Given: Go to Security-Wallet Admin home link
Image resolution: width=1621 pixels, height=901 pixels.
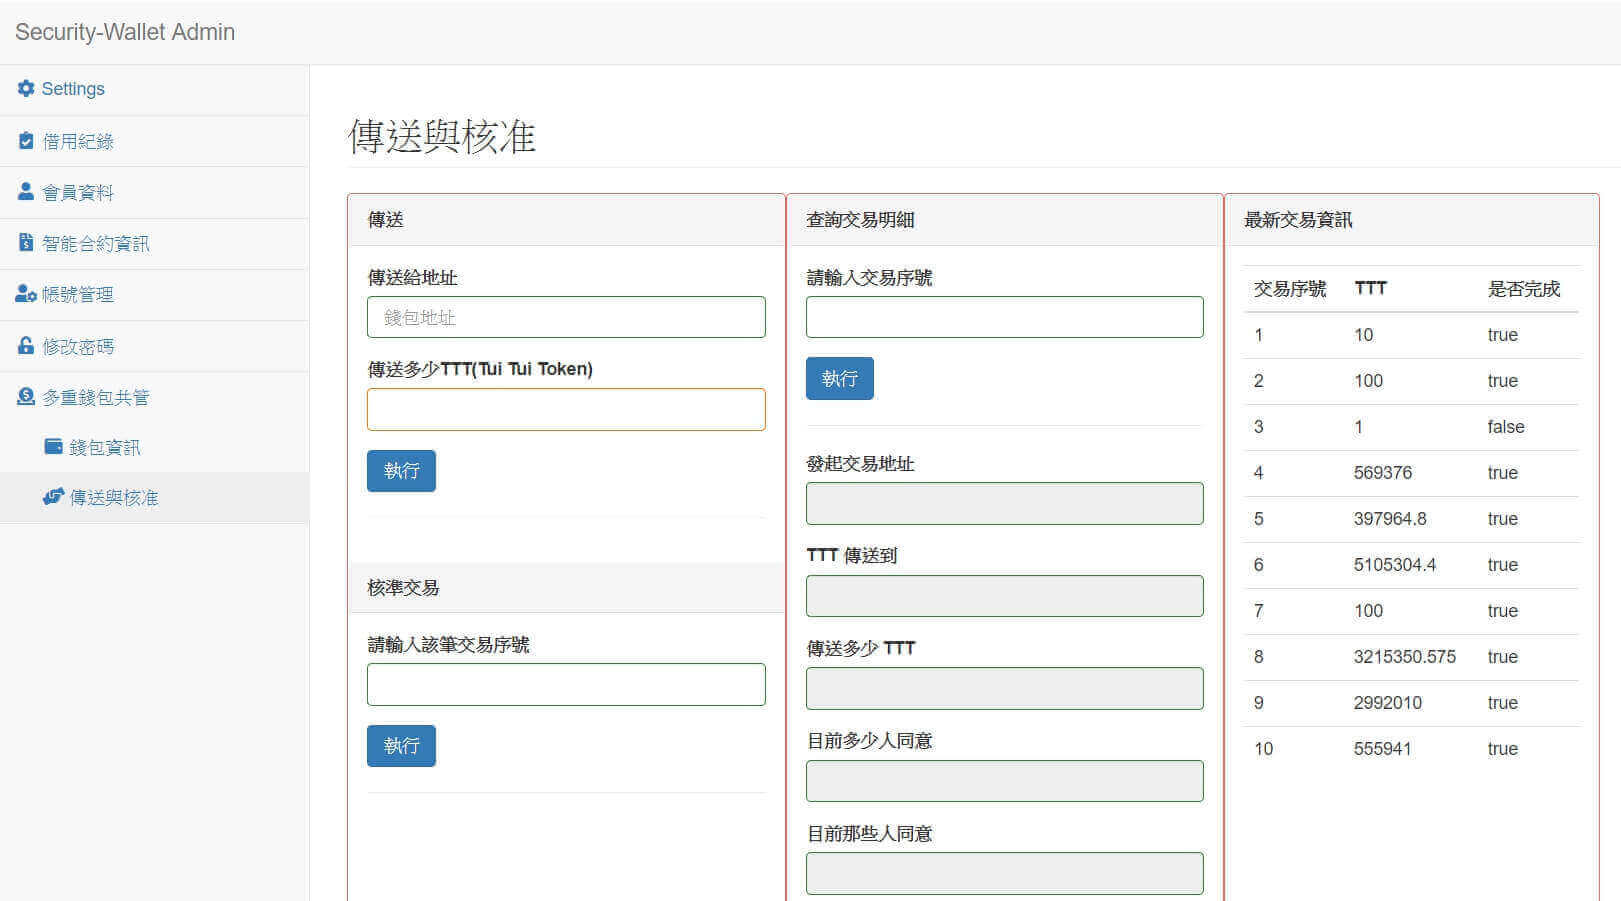Looking at the screenshot, I should pyautogui.click(x=125, y=32).
